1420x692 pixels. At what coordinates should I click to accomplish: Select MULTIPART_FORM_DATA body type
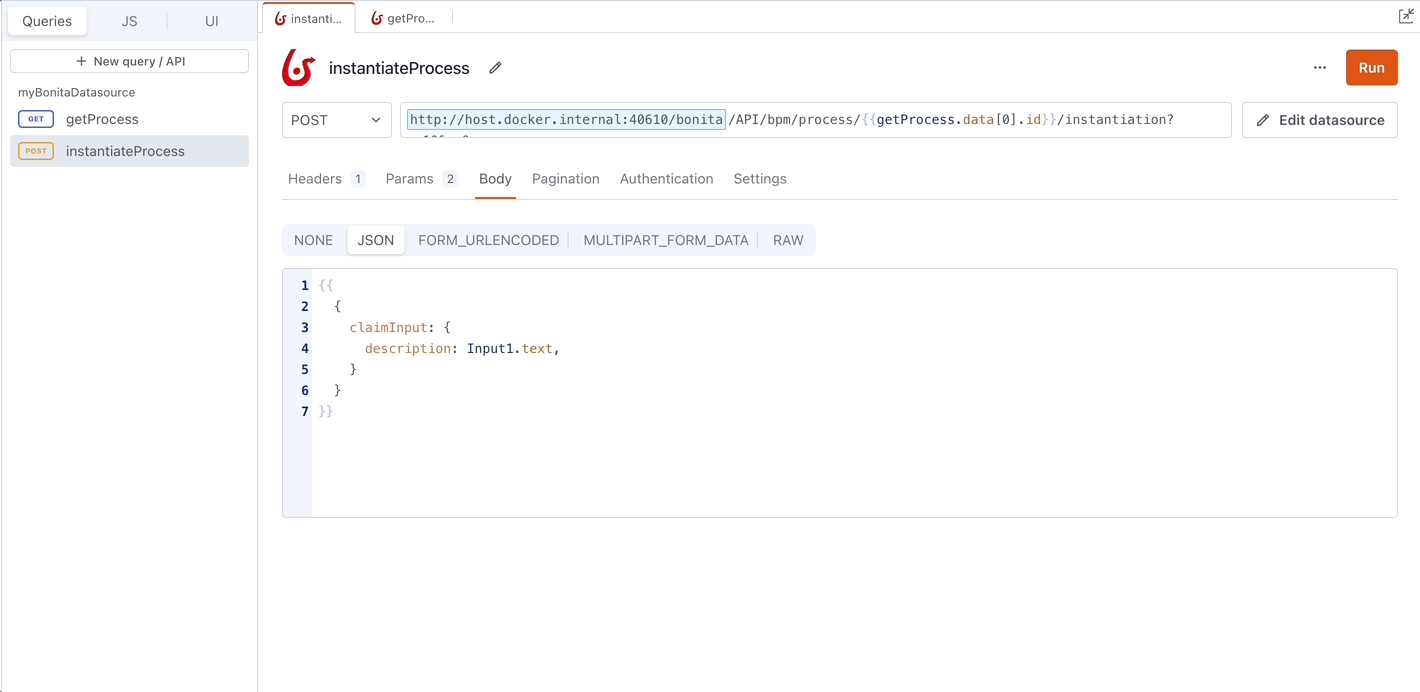coord(665,240)
